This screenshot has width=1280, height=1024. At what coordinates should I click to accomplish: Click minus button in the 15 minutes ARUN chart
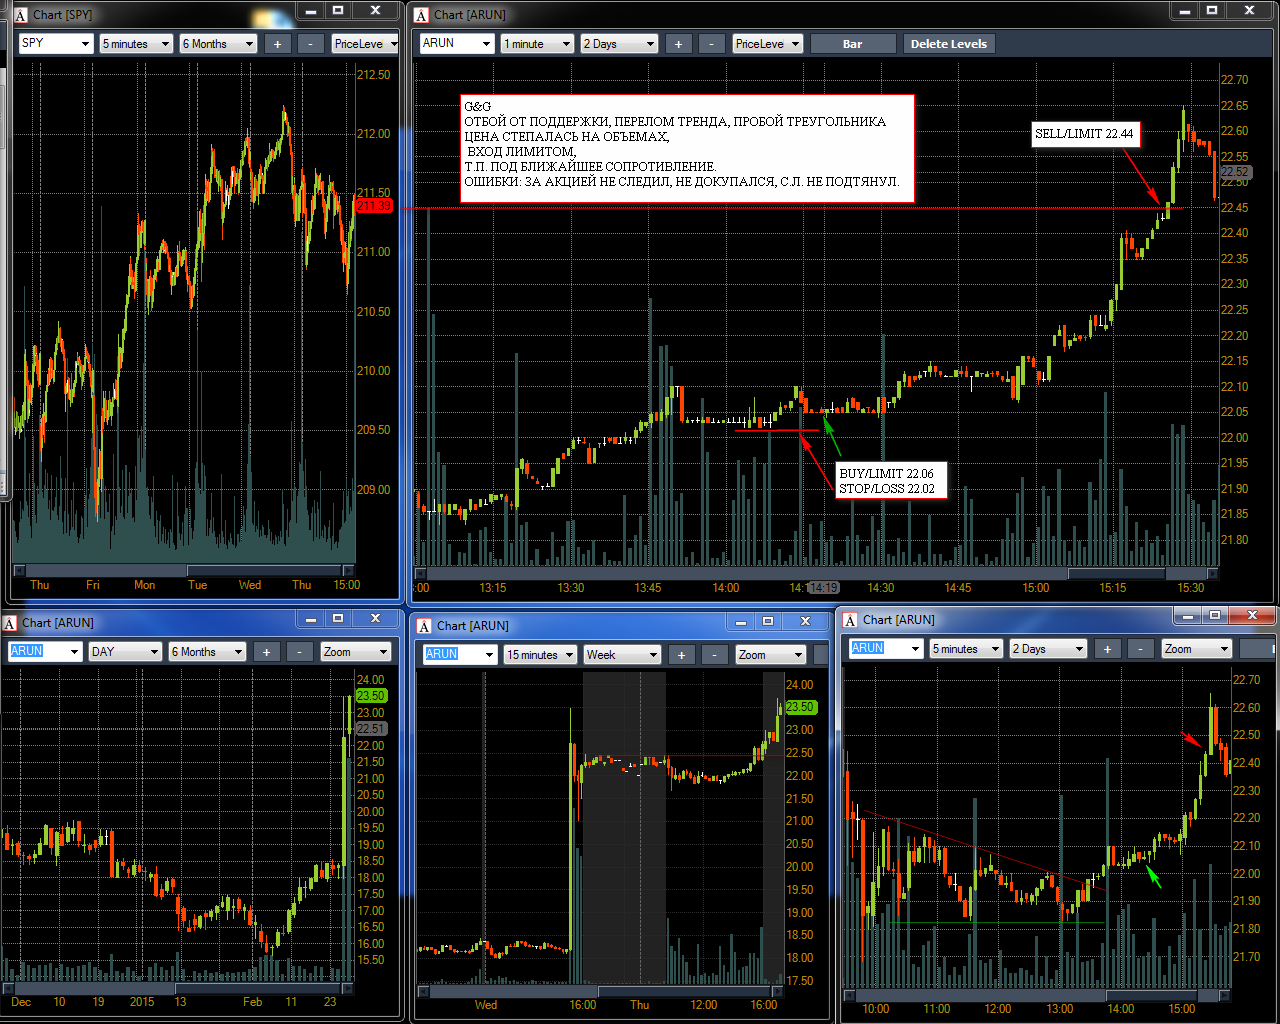(715, 654)
